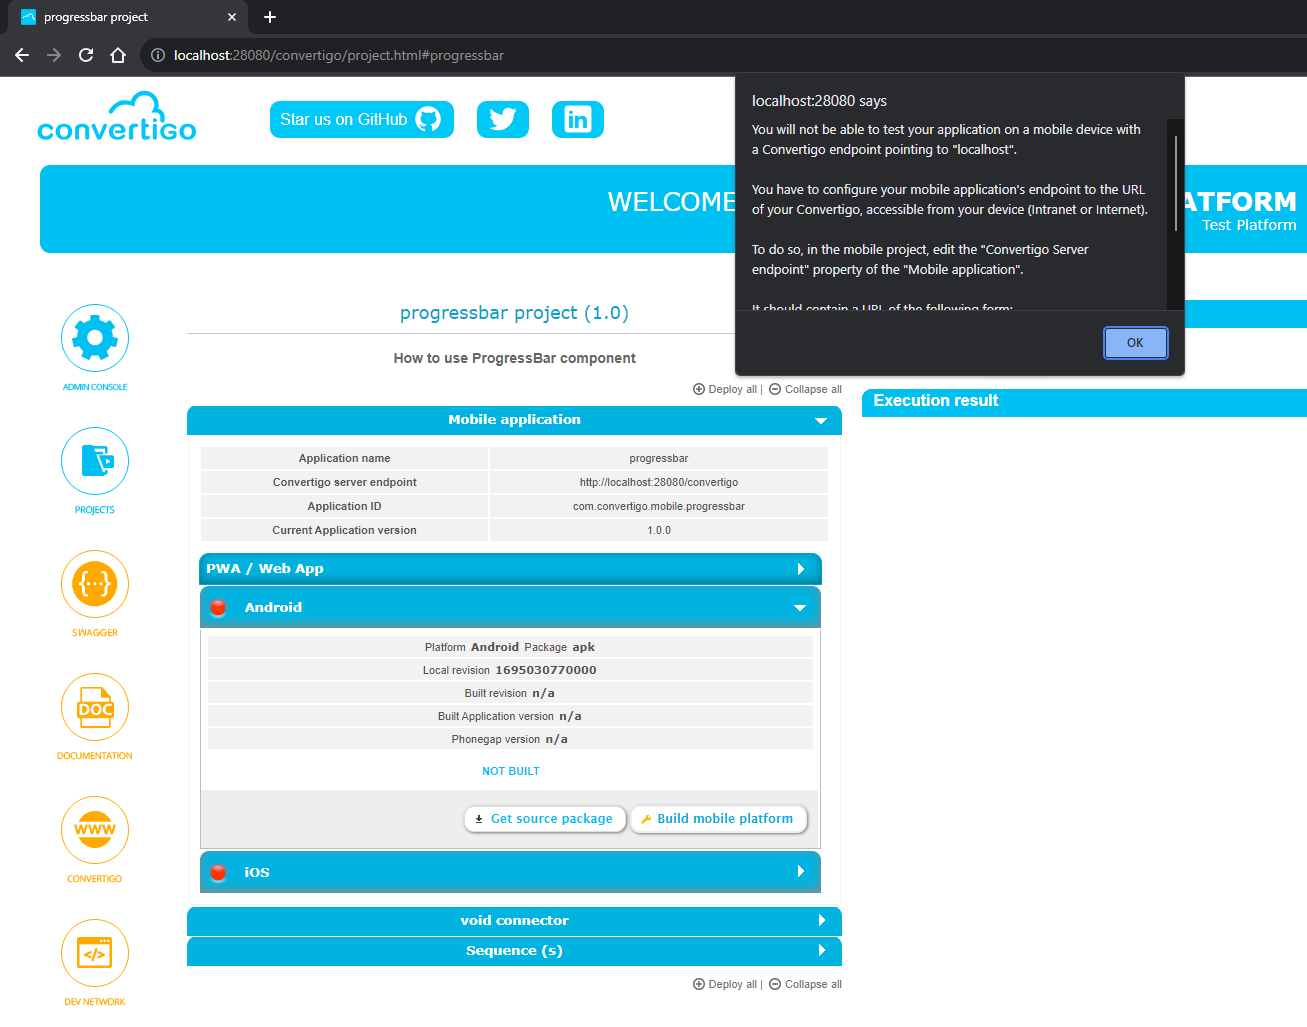Screen dimensions: 1307x1027
Task: Click the com.convertigo.mobile.progressbar application ID
Action: coord(659,506)
